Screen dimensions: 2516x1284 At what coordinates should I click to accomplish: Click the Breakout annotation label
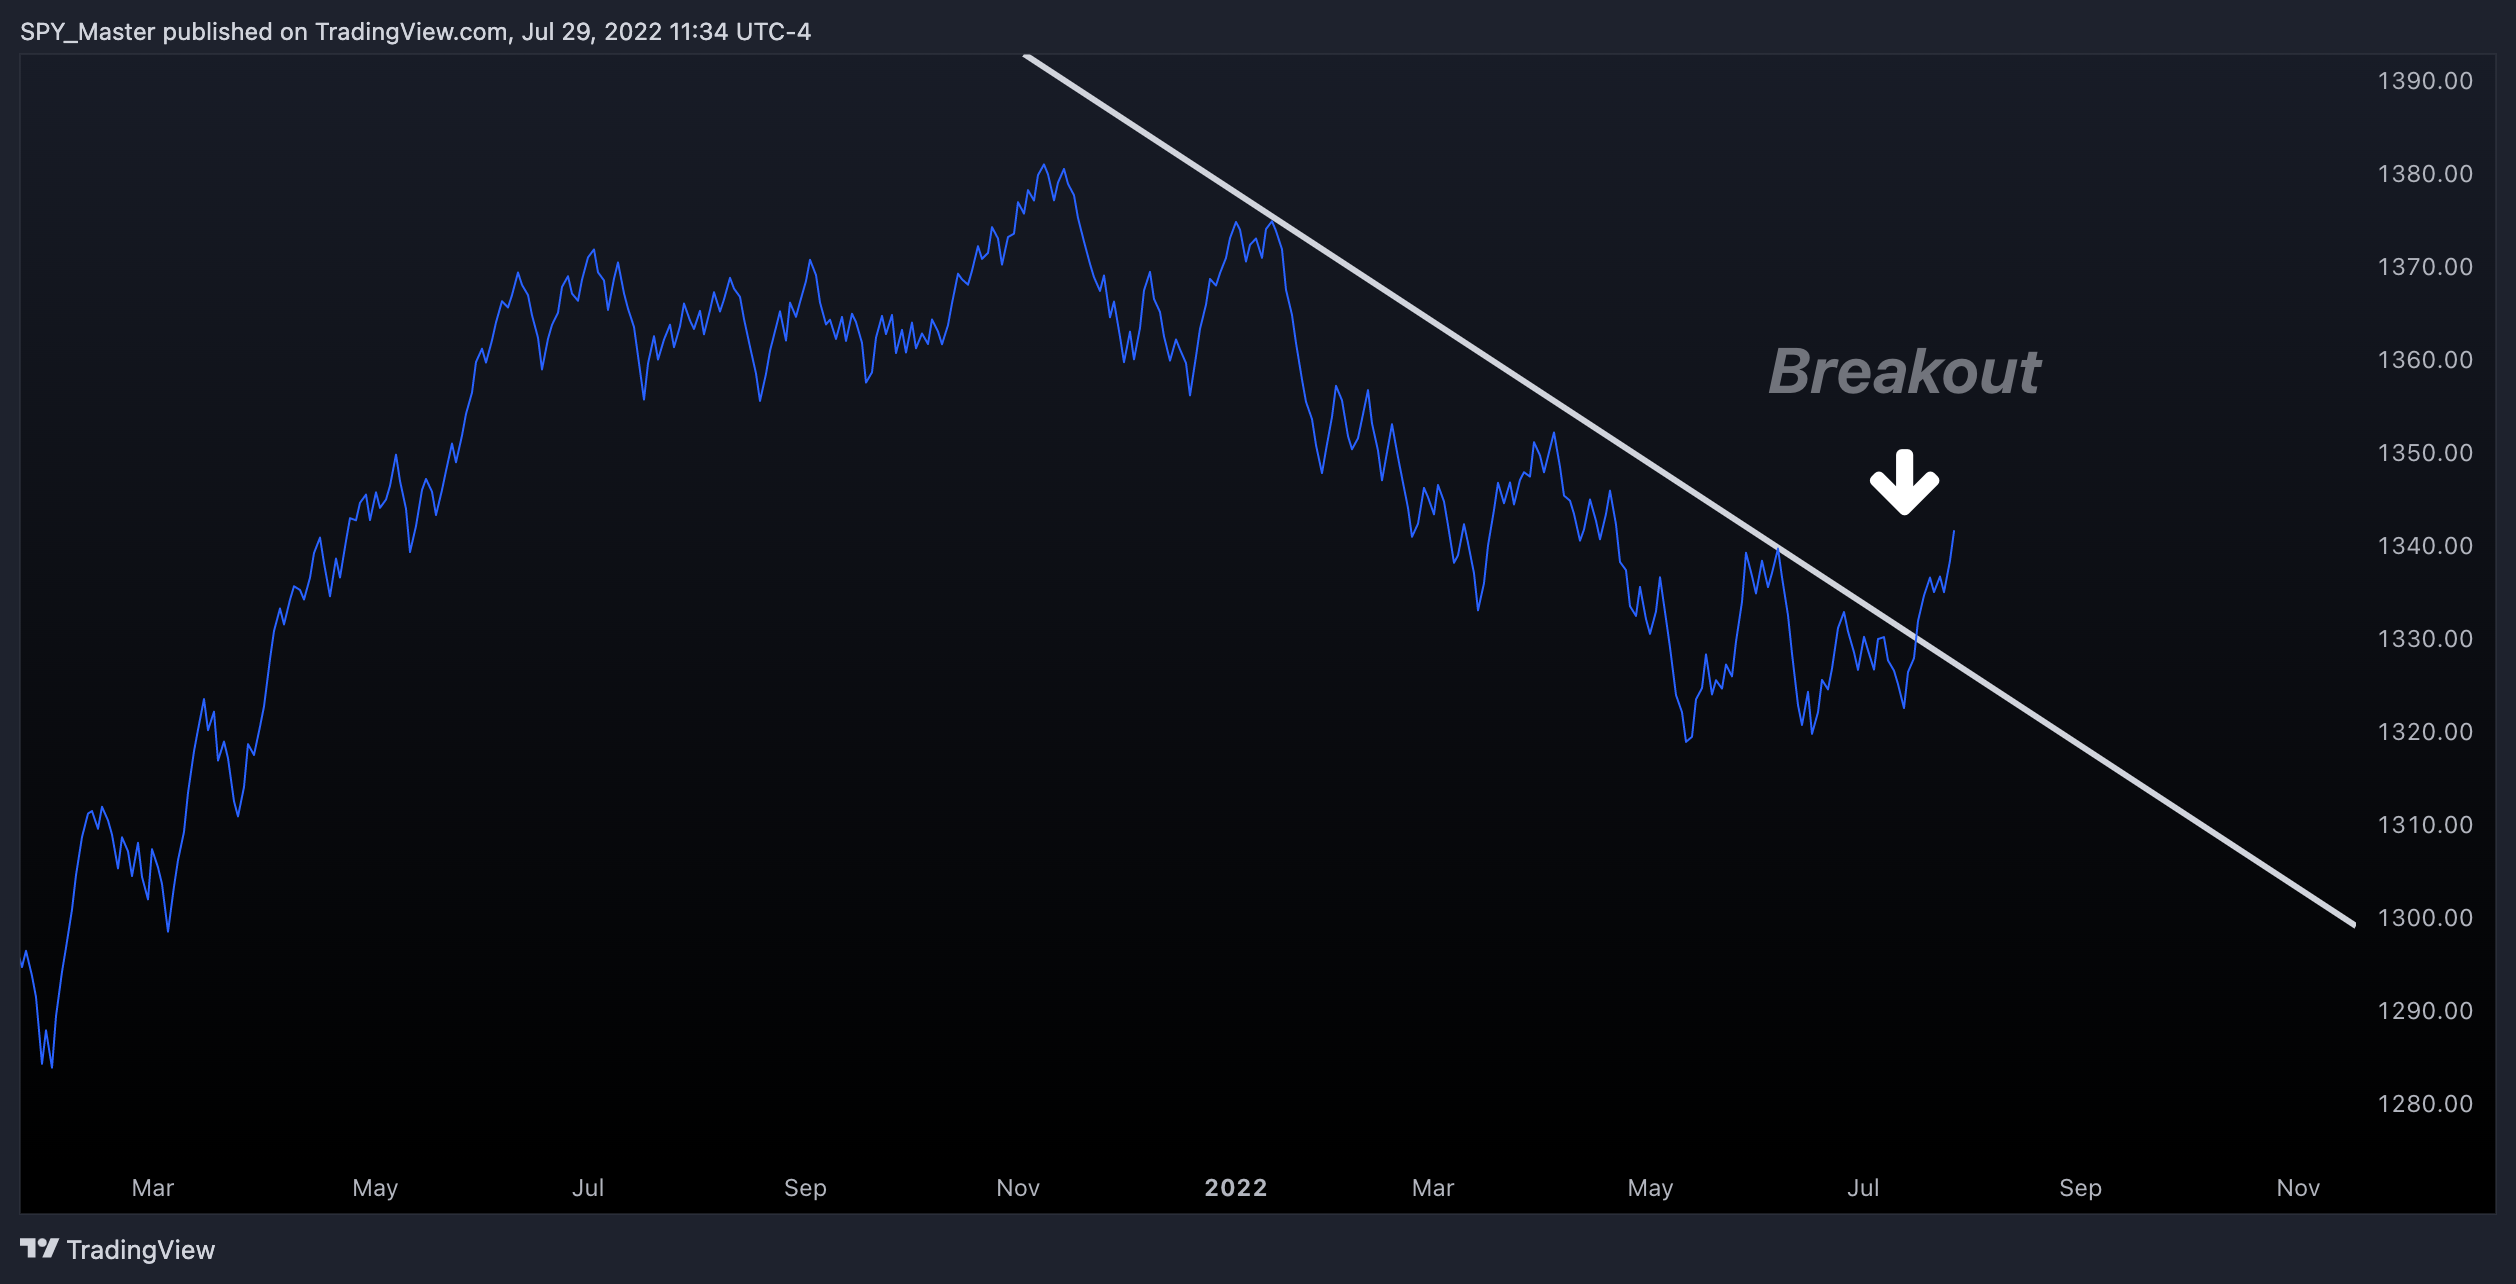(x=1905, y=371)
